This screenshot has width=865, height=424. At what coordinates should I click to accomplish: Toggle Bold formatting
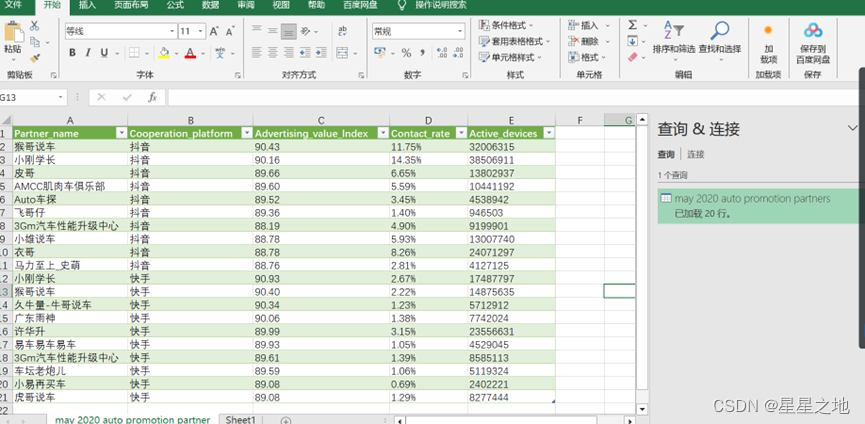pyautogui.click(x=72, y=53)
